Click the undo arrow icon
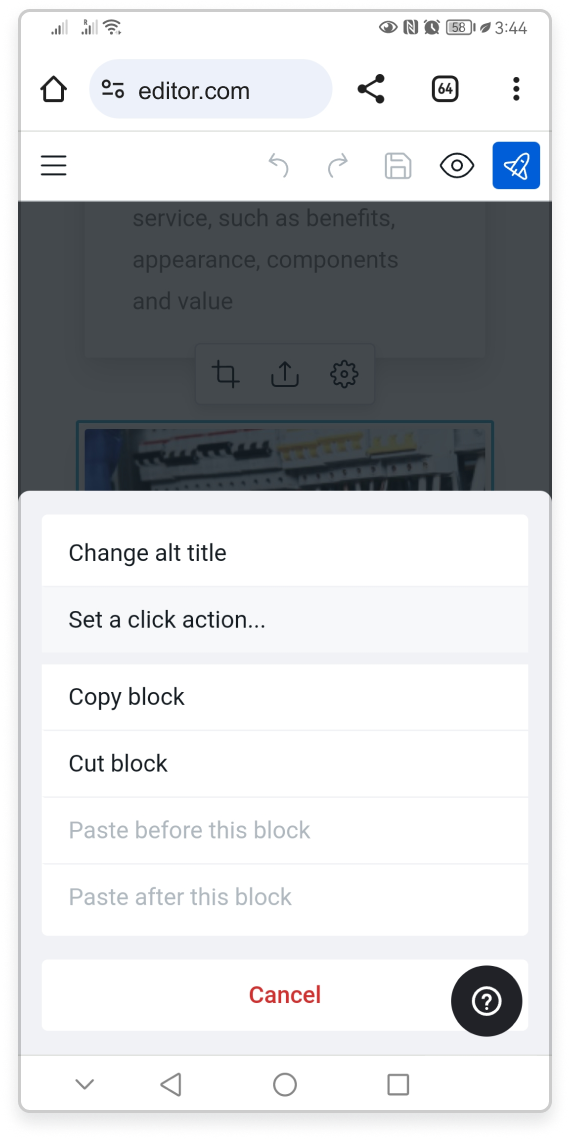570x1140 pixels. coord(278,166)
